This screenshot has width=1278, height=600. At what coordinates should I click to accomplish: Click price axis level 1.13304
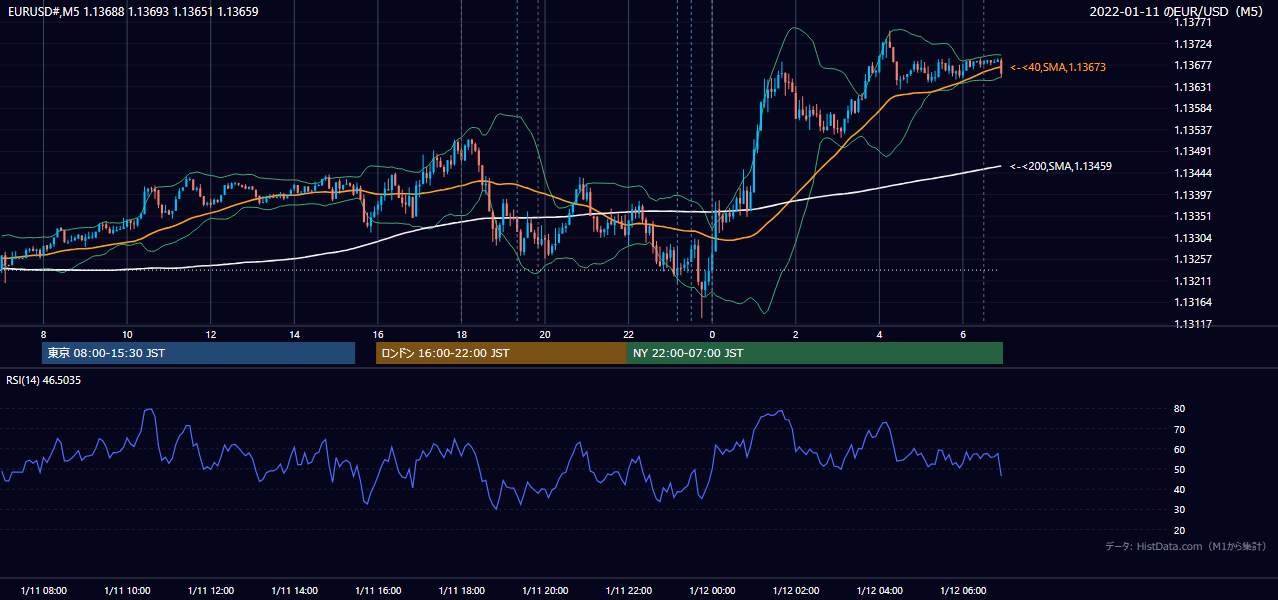point(1193,238)
